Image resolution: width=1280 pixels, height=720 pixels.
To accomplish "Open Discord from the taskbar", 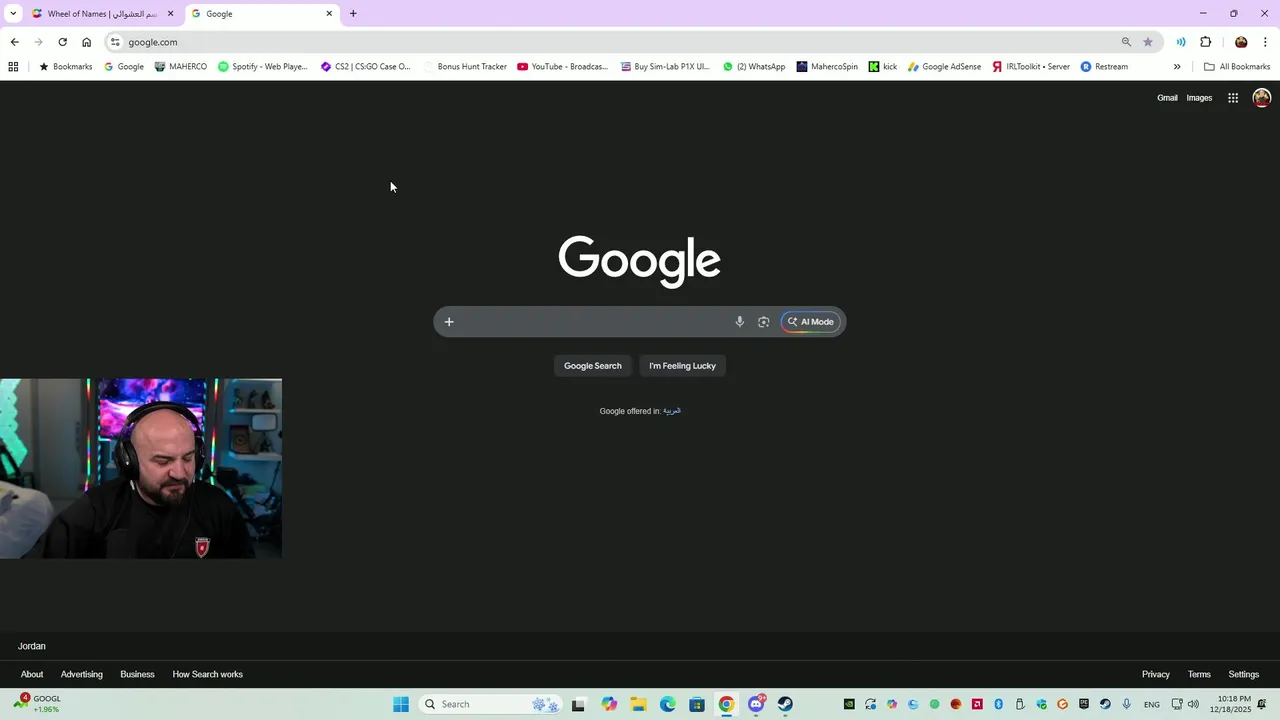I will click(x=756, y=704).
